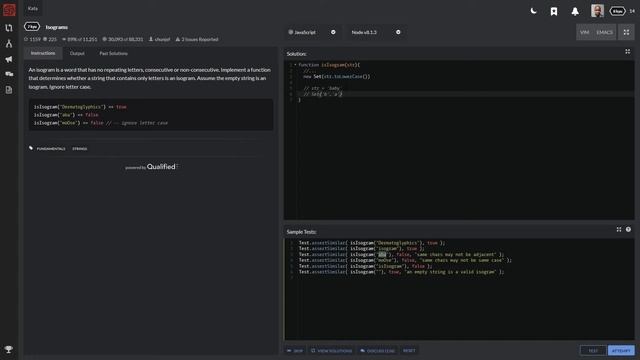This screenshot has width=640, height=360.
Task: Switch to the Instructions tab
Action: [x=43, y=53]
